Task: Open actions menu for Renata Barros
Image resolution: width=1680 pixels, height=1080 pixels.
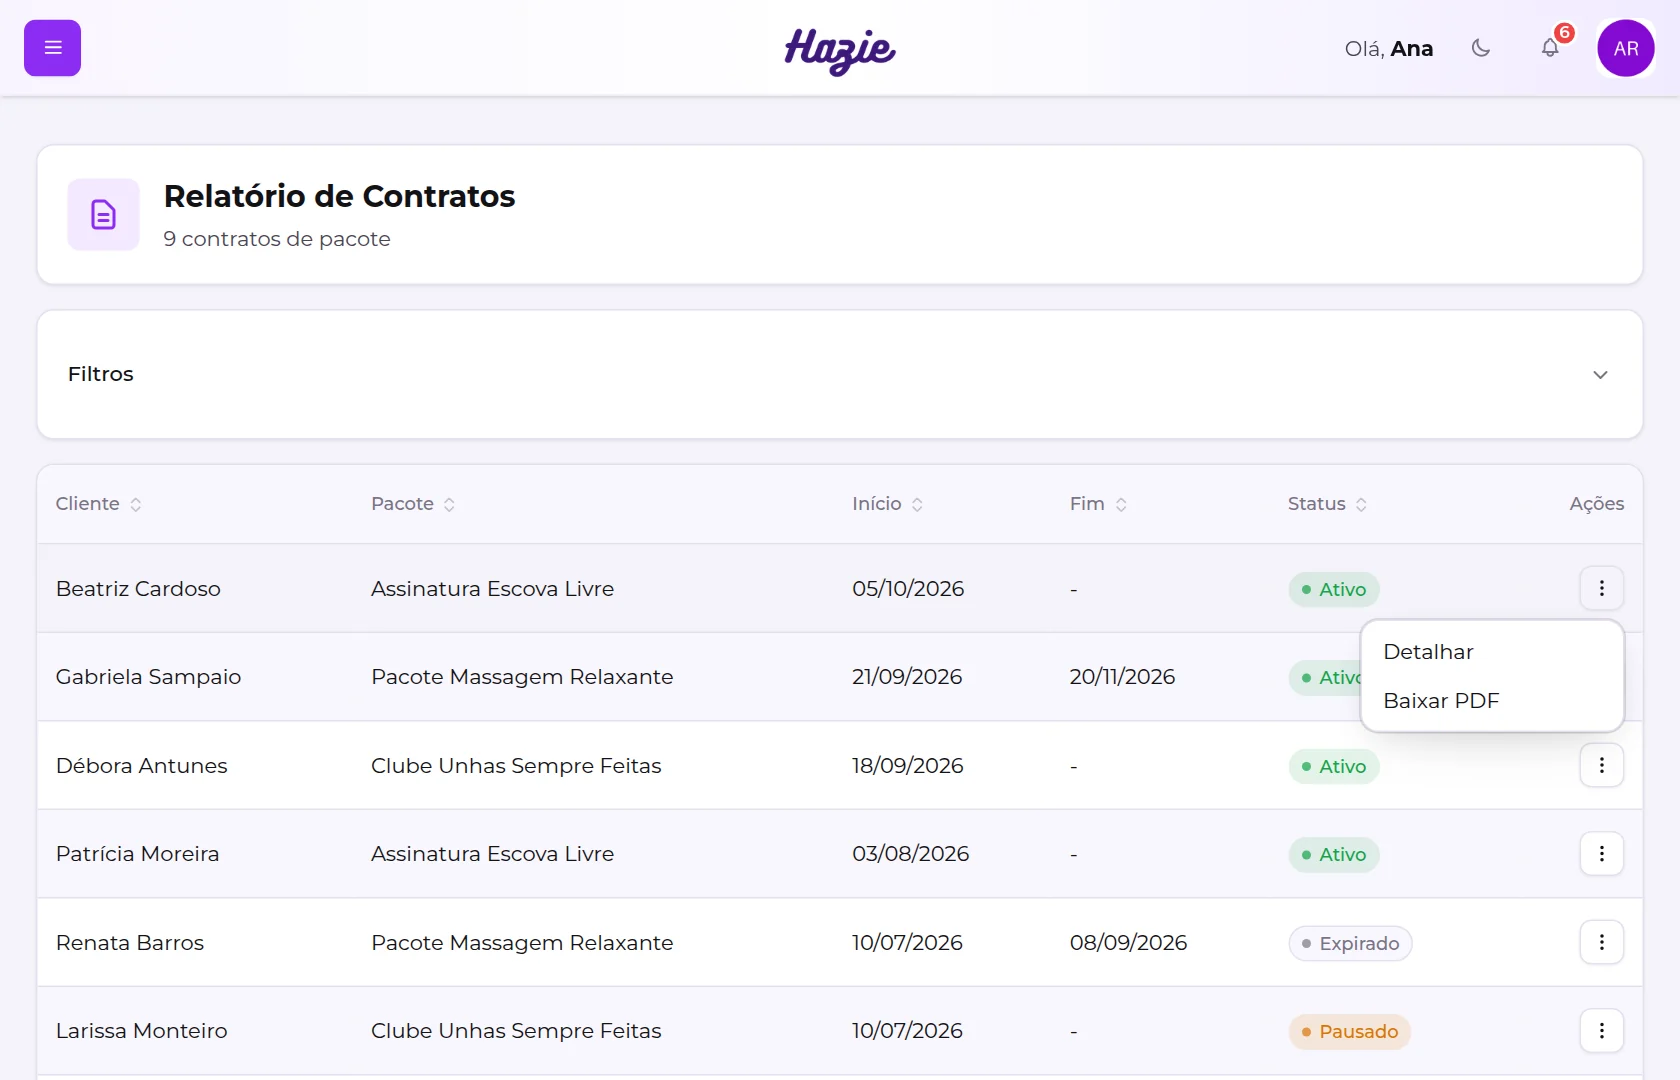Action: click(1602, 942)
